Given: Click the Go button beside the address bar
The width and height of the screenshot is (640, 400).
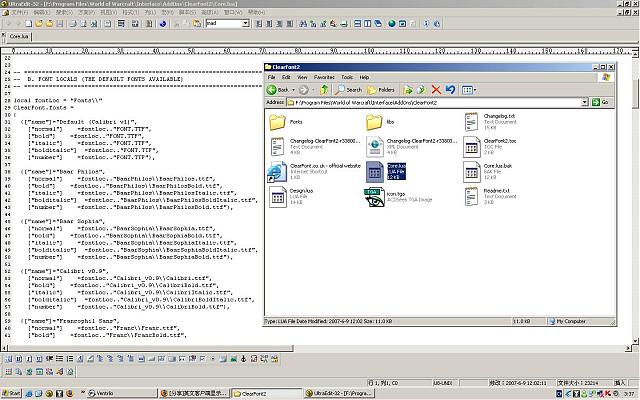Looking at the screenshot, I should pyautogui.click(x=600, y=102).
